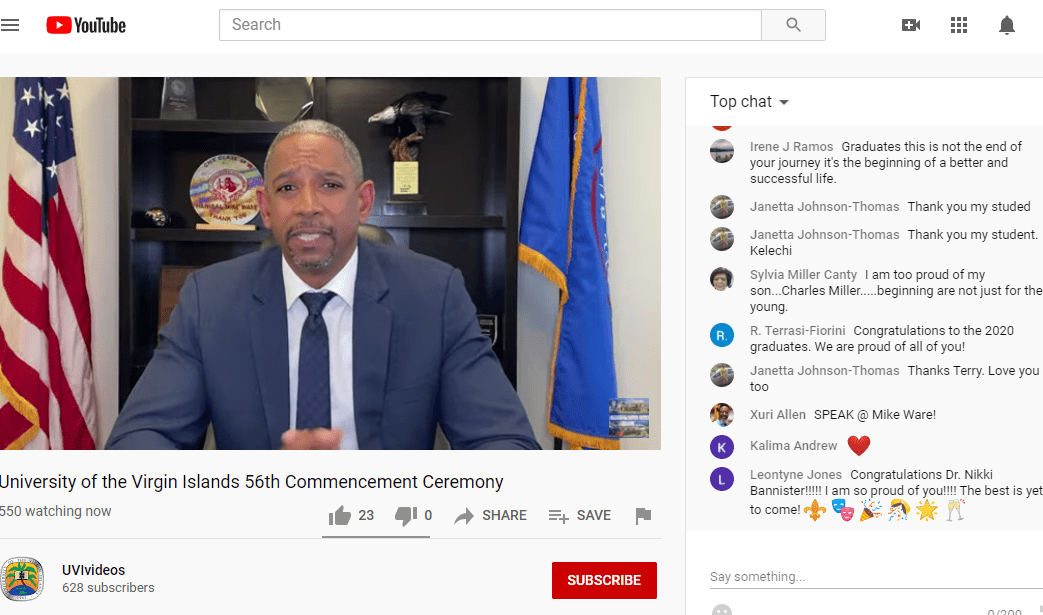Open the hamburger guide menu

pyautogui.click(x=9, y=25)
